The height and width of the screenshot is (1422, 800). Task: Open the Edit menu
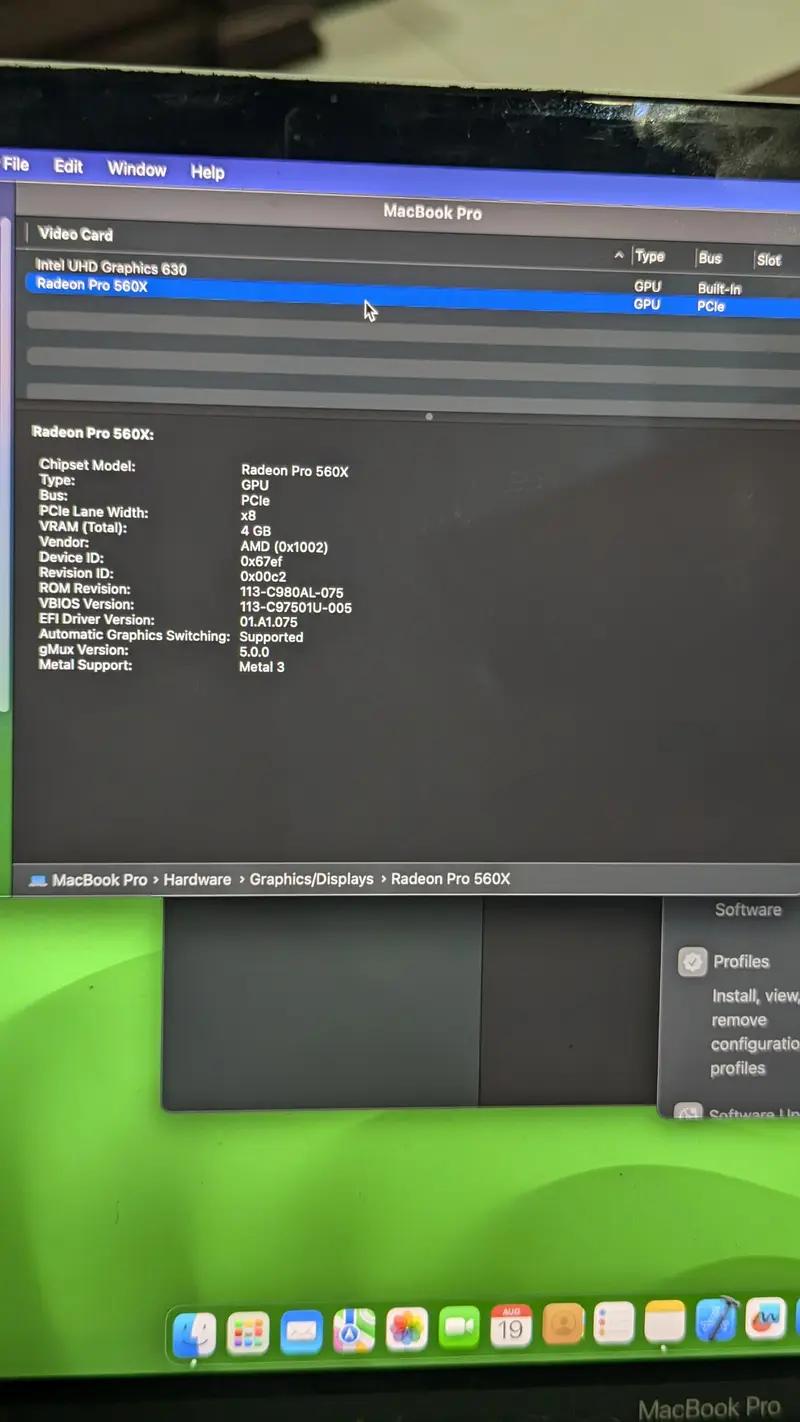click(68, 167)
